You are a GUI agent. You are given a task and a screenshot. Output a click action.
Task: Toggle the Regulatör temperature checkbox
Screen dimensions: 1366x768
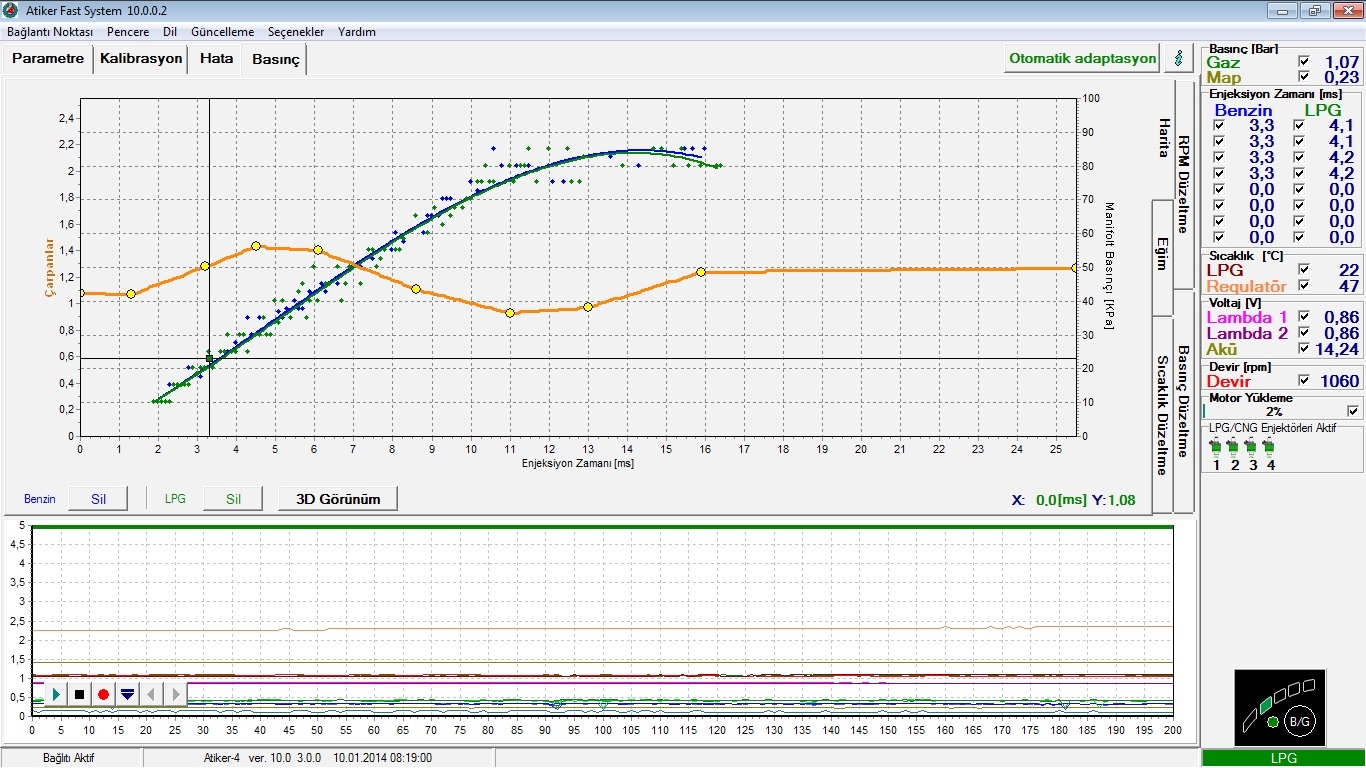coord(1303,285)
